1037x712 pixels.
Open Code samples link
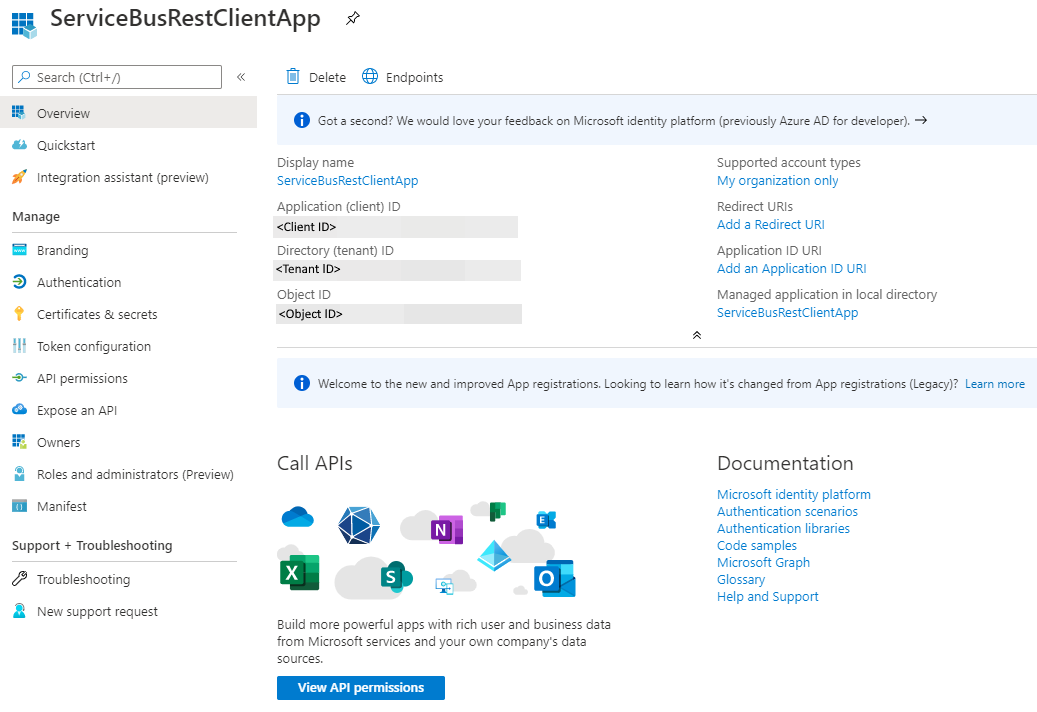[757, 546]
